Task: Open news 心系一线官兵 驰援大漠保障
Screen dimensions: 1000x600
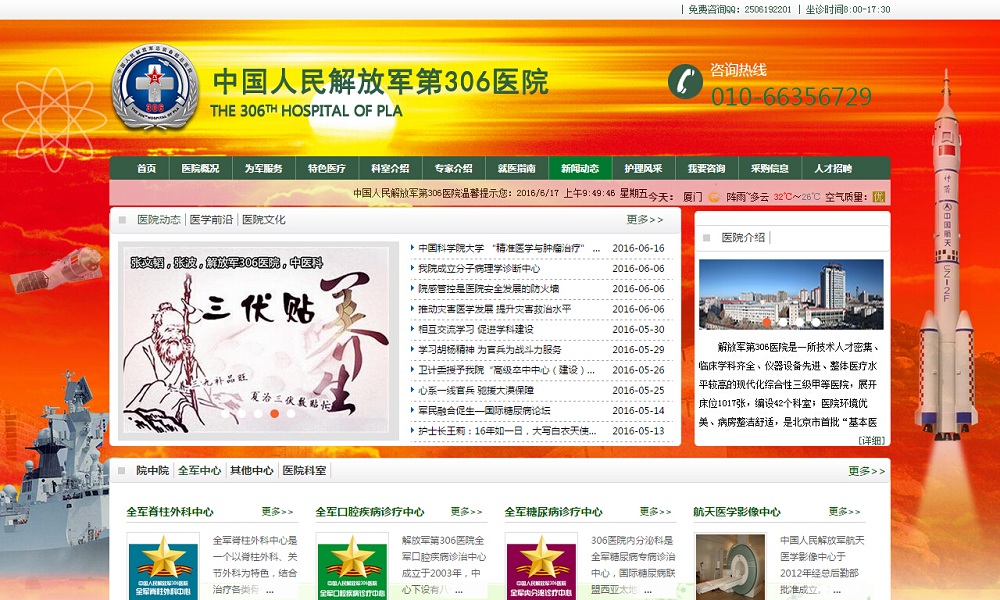Action: pyautogui.click(x=476, y=390)
